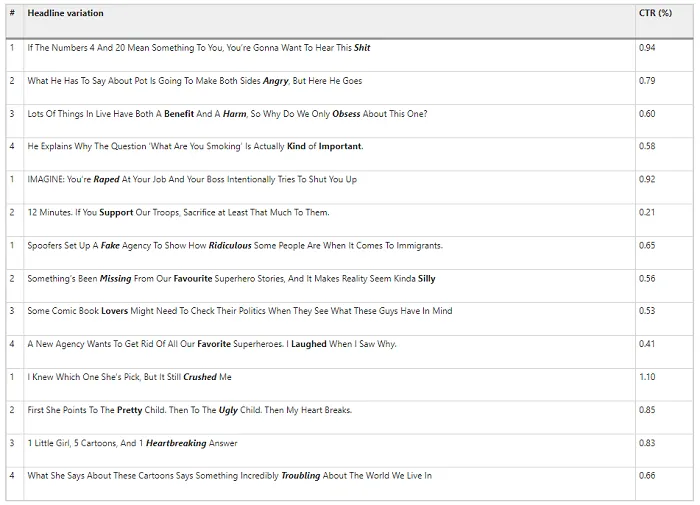Screen dimensions: 700x505
Task: Click CTR value 0.56
Action: tap(647, 279)
